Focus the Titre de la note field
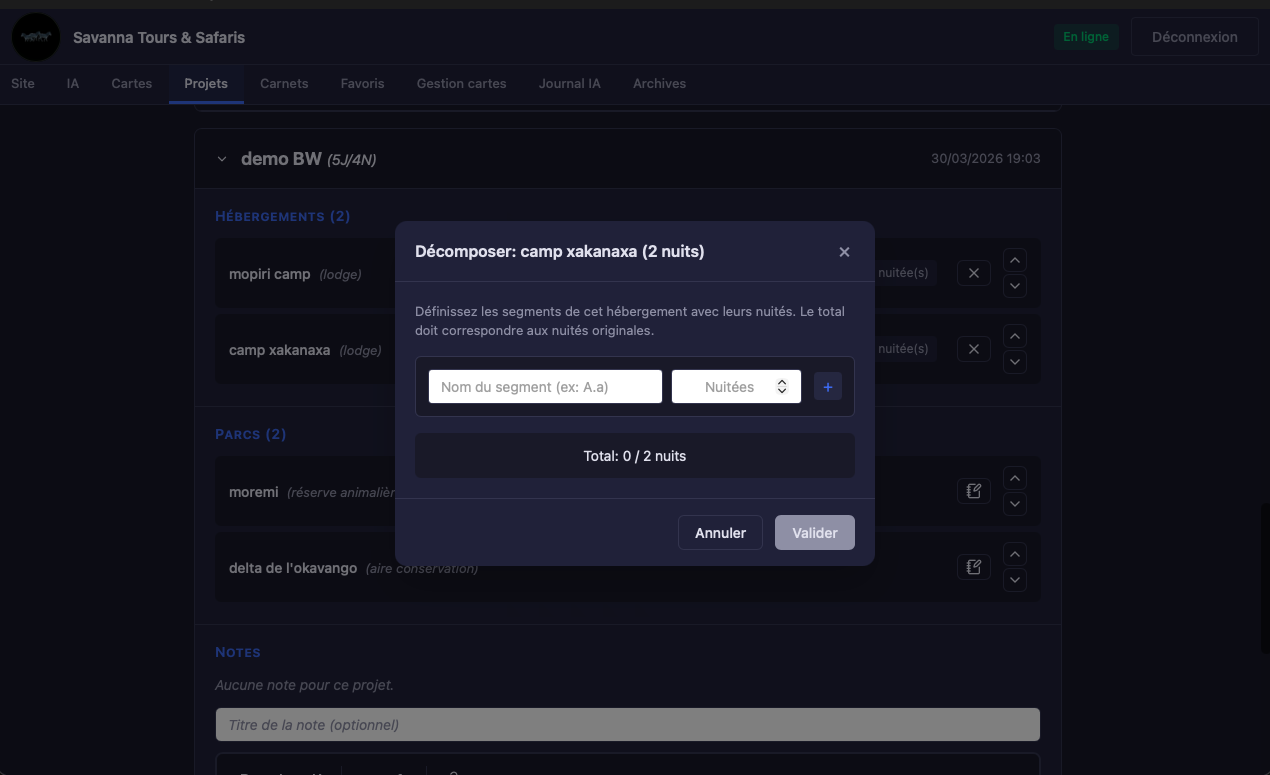 click(x=628, y=725)
